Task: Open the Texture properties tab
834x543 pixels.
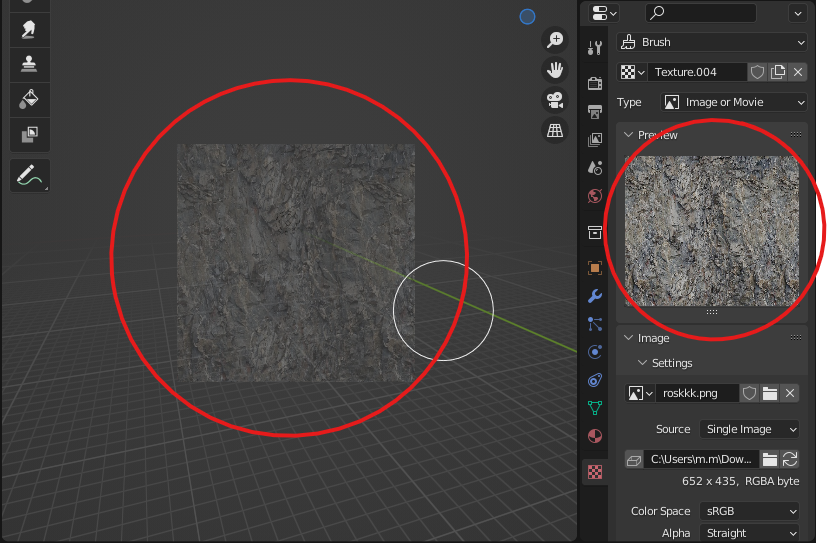Action: point(595,472)
